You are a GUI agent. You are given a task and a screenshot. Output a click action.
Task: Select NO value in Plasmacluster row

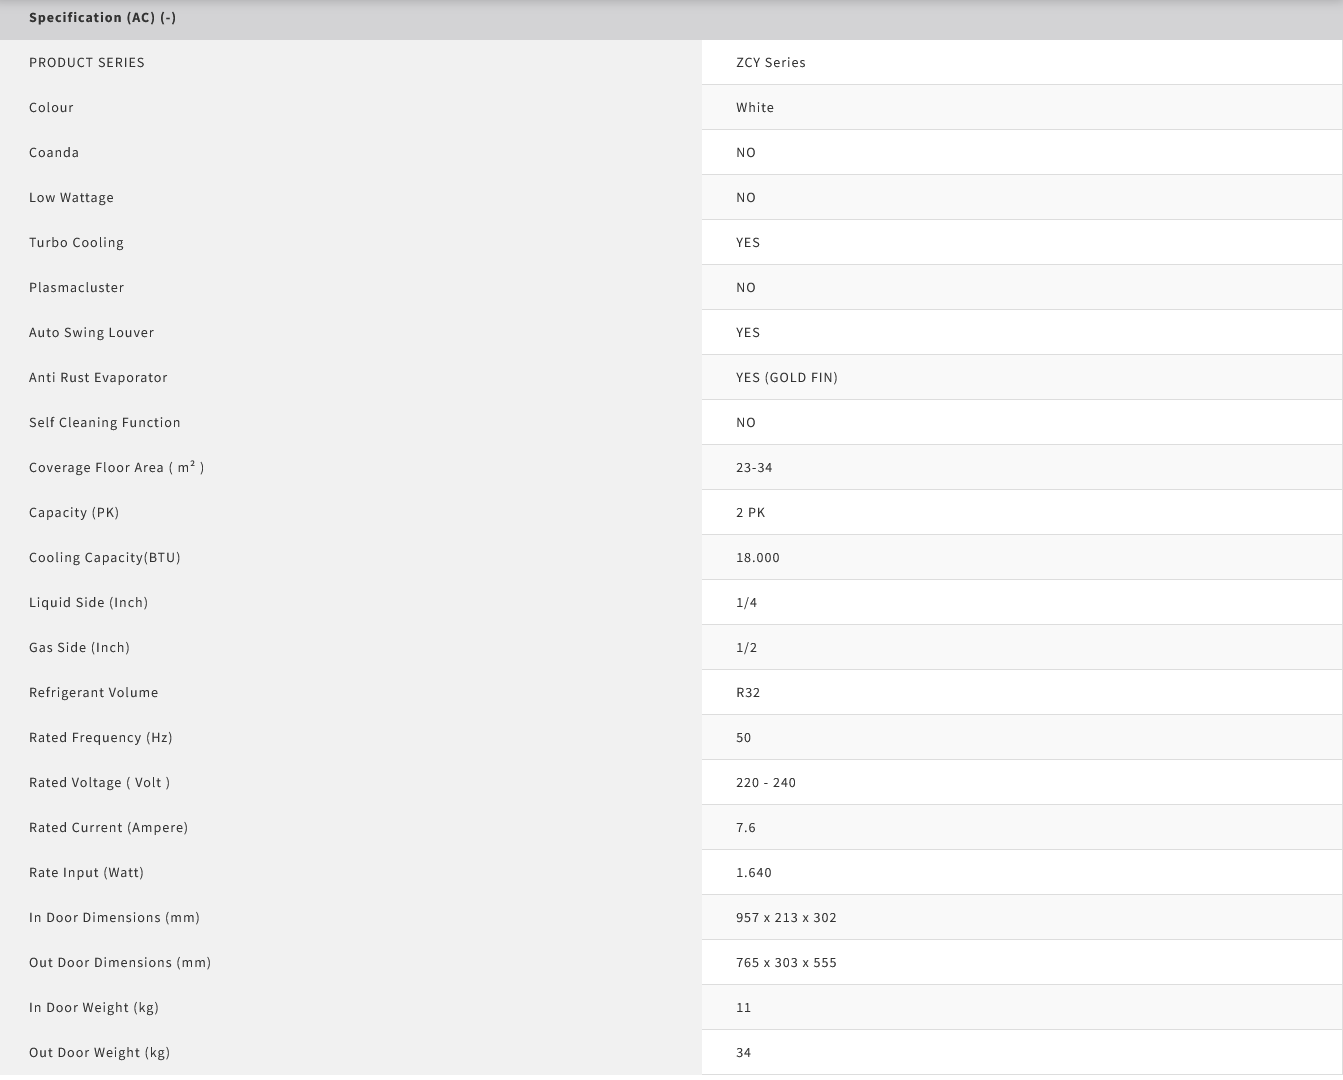pos(746,287)
